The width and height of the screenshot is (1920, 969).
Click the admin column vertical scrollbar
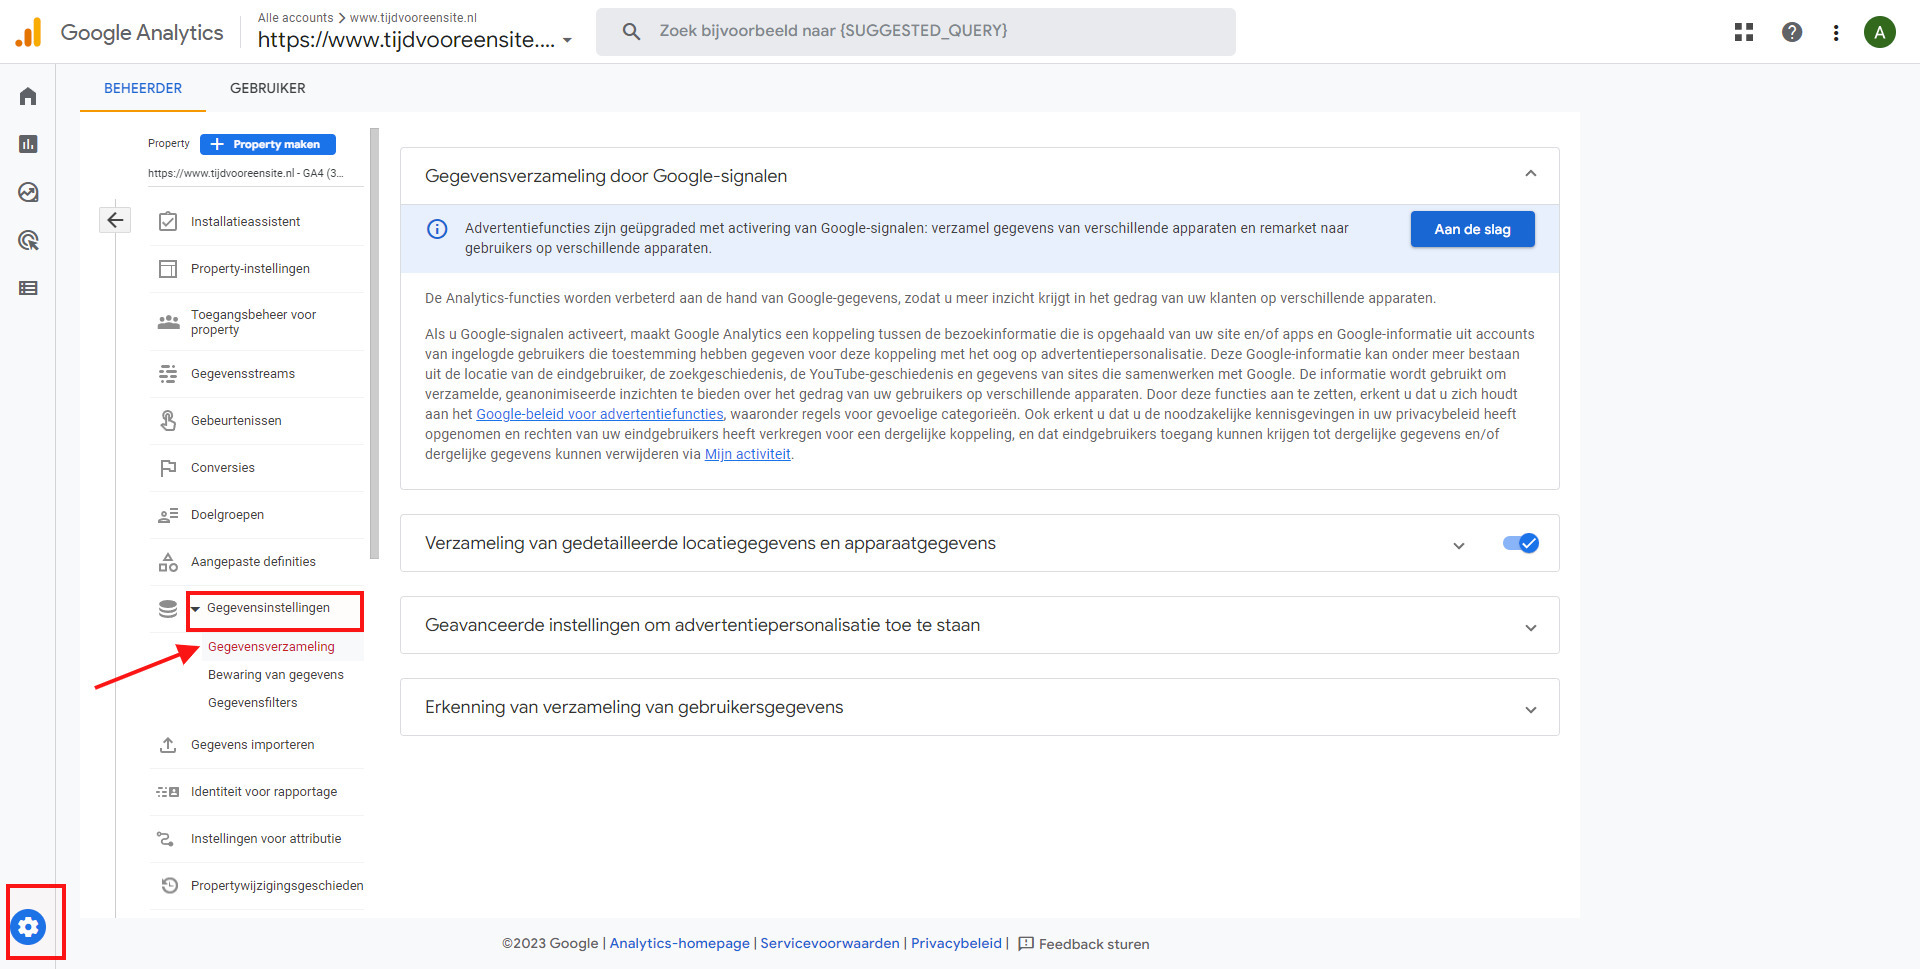(x=374, y=343)
